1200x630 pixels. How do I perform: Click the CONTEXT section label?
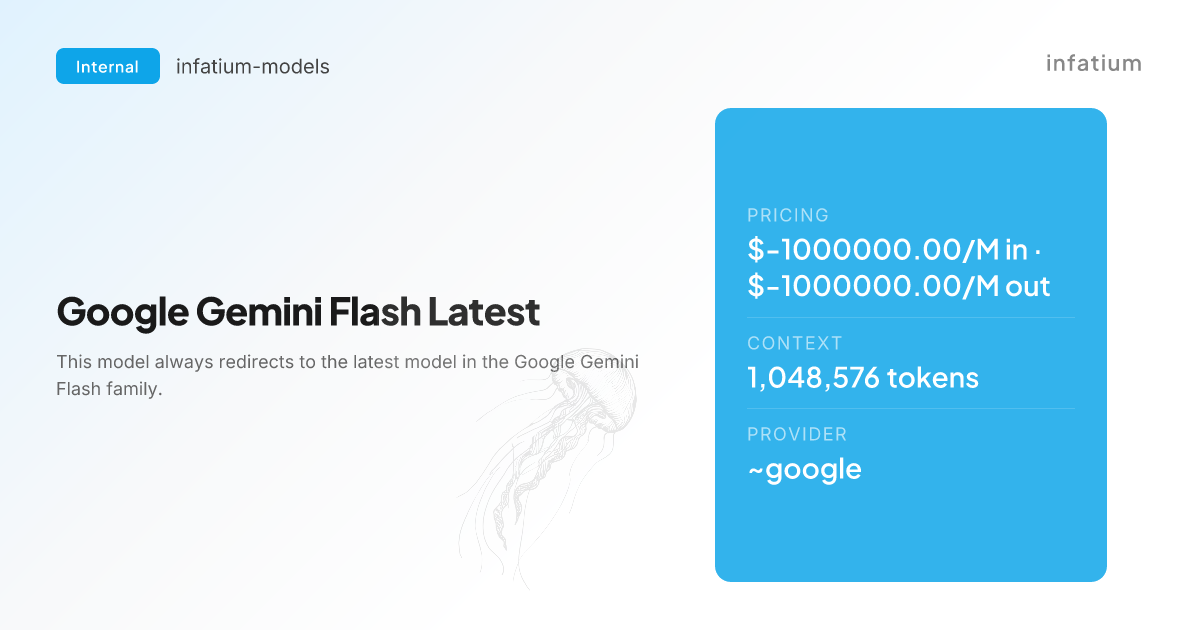point(795,343)
